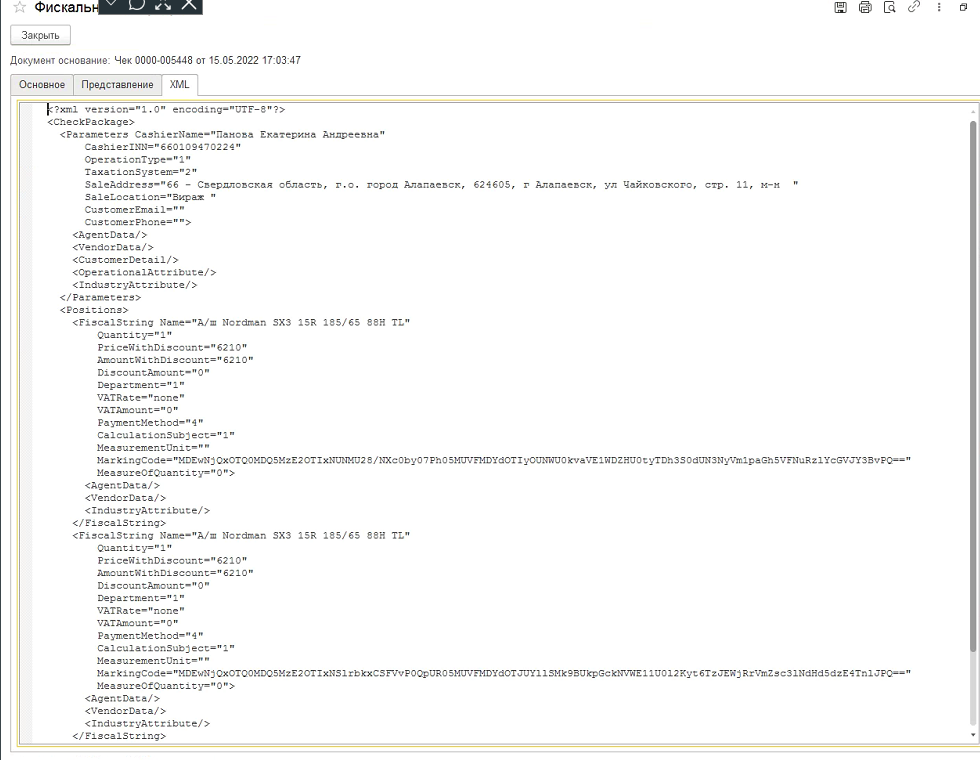Screen dimensions: 980x760
Task: Add document to favorites with star icon
Action: click(19, 8)
